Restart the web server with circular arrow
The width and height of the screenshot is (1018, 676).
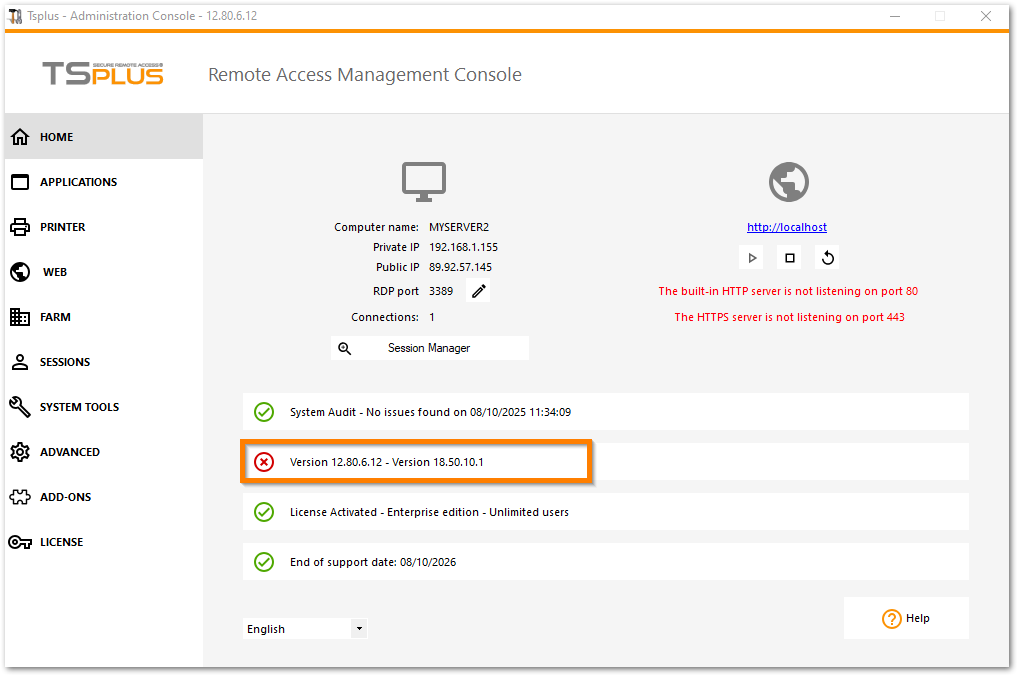click(827, 258)
